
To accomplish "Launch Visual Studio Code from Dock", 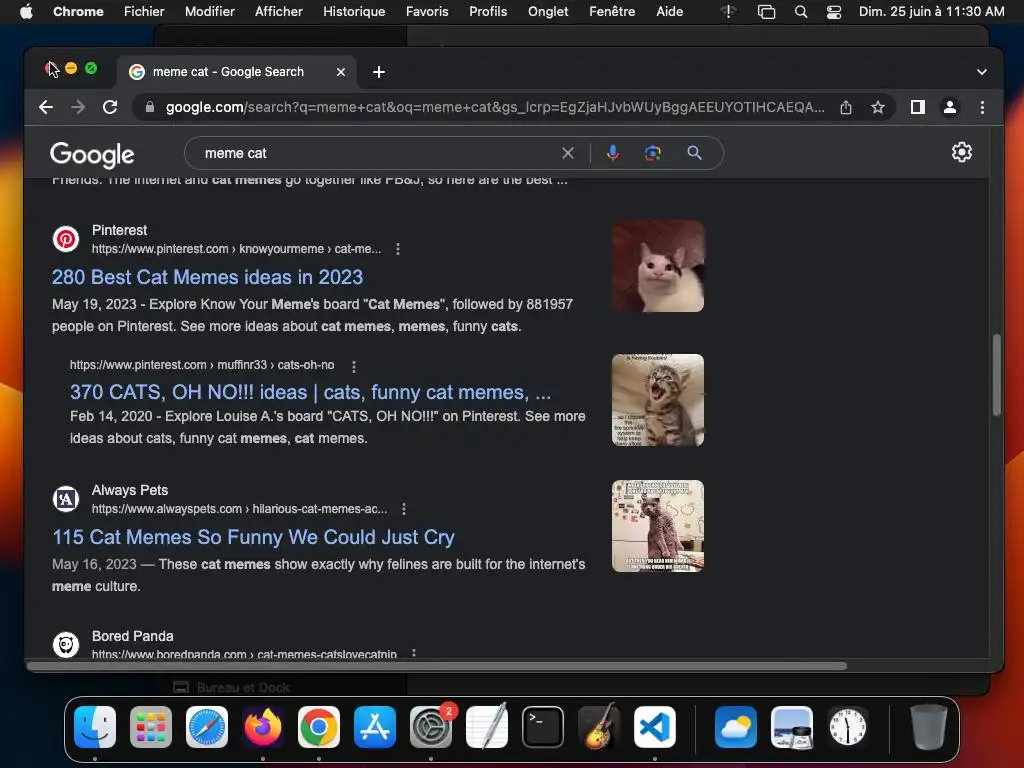I will point(654,727).
